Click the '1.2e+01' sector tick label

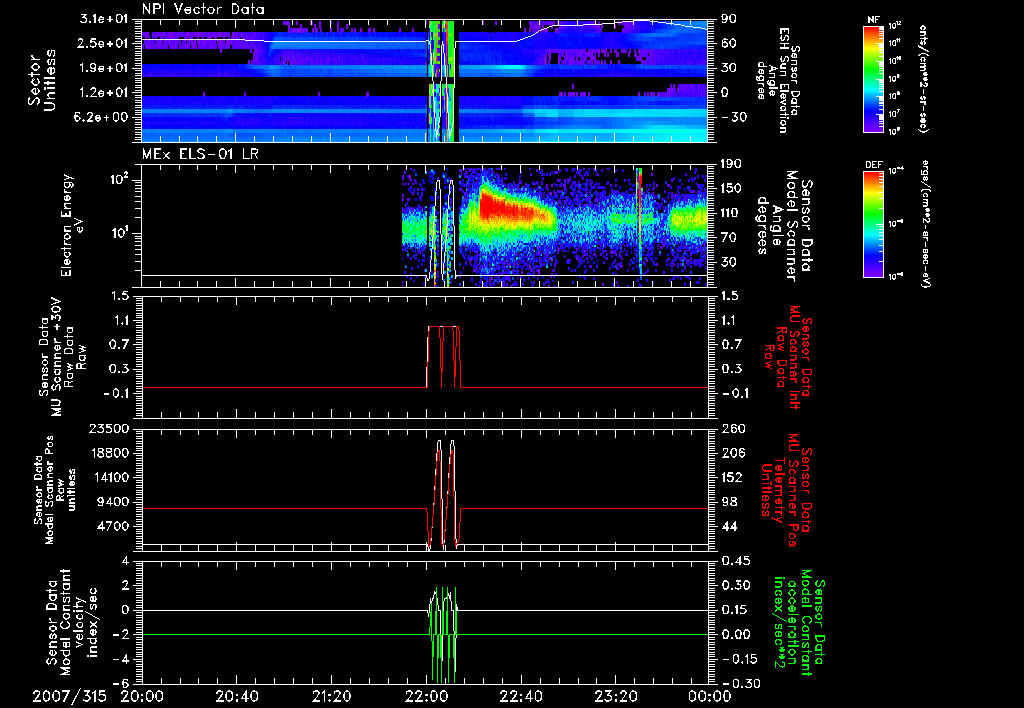(104, 93)
